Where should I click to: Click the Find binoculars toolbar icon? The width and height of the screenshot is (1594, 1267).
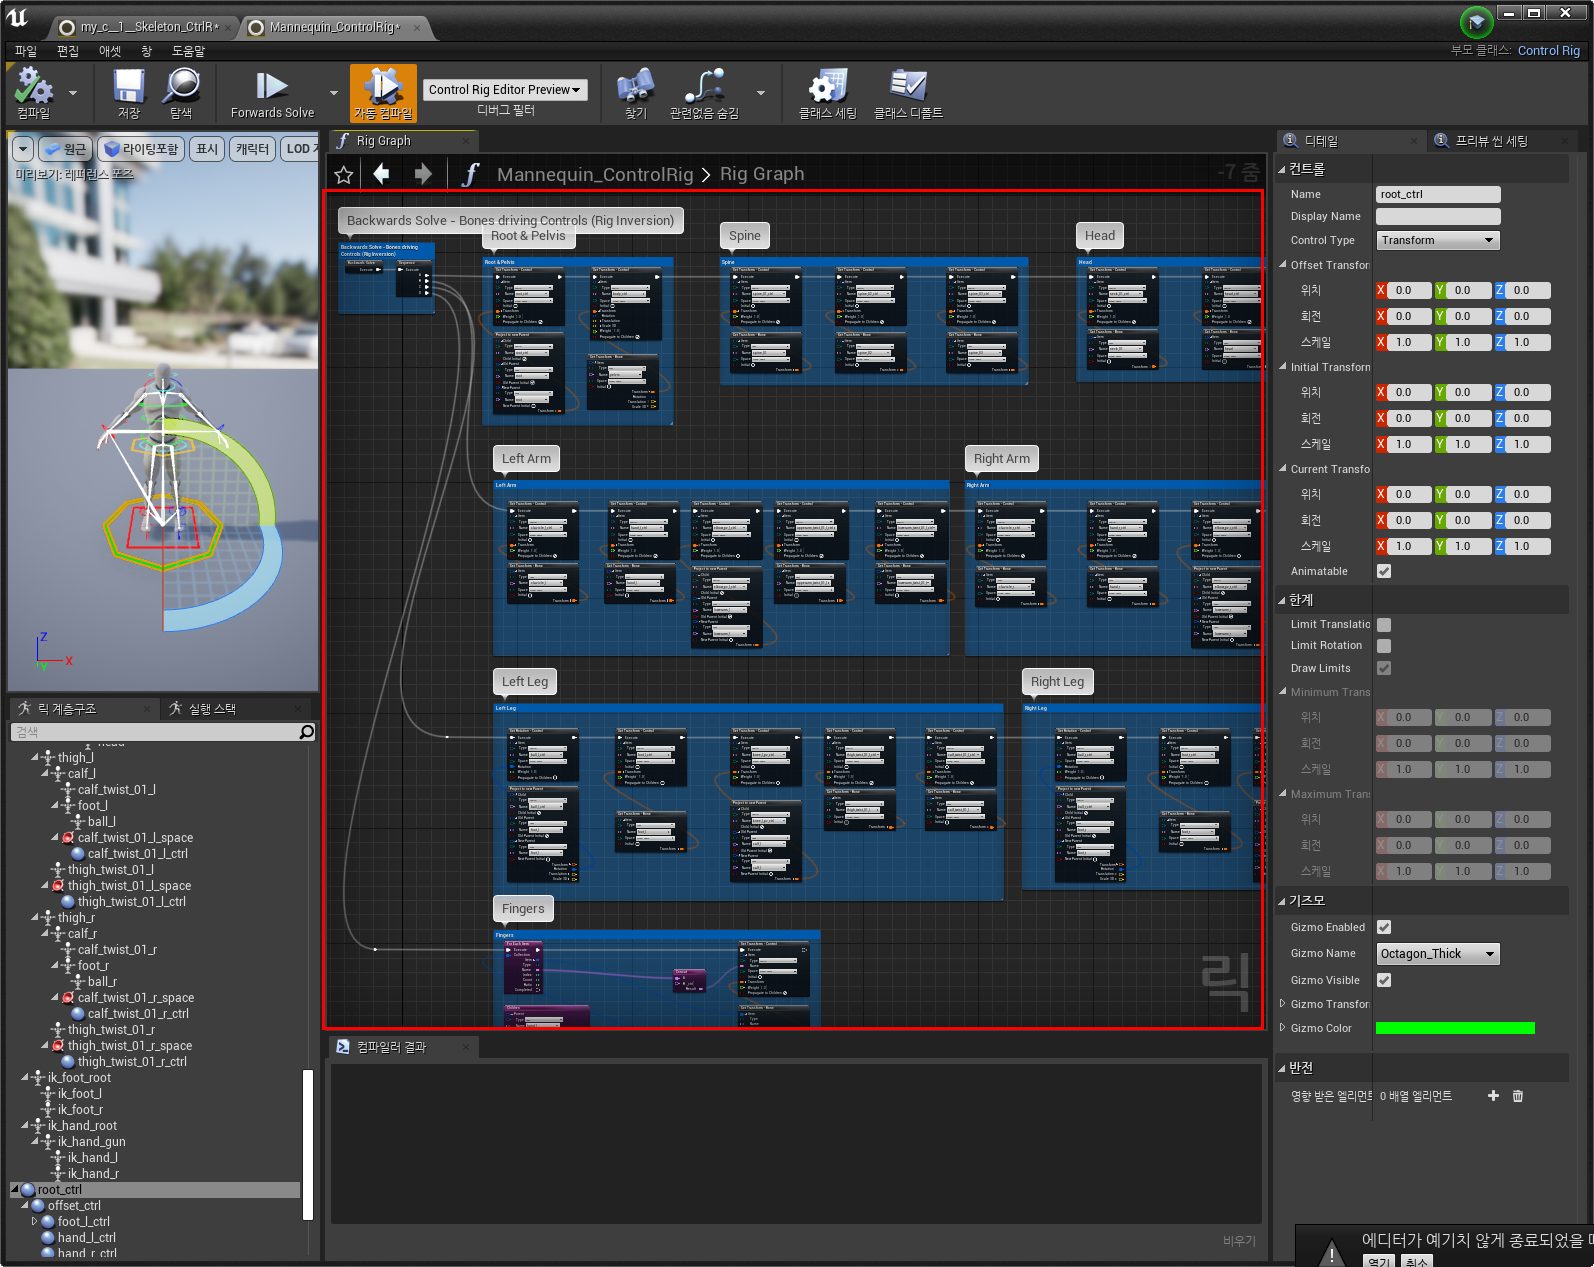pos(636,87)
